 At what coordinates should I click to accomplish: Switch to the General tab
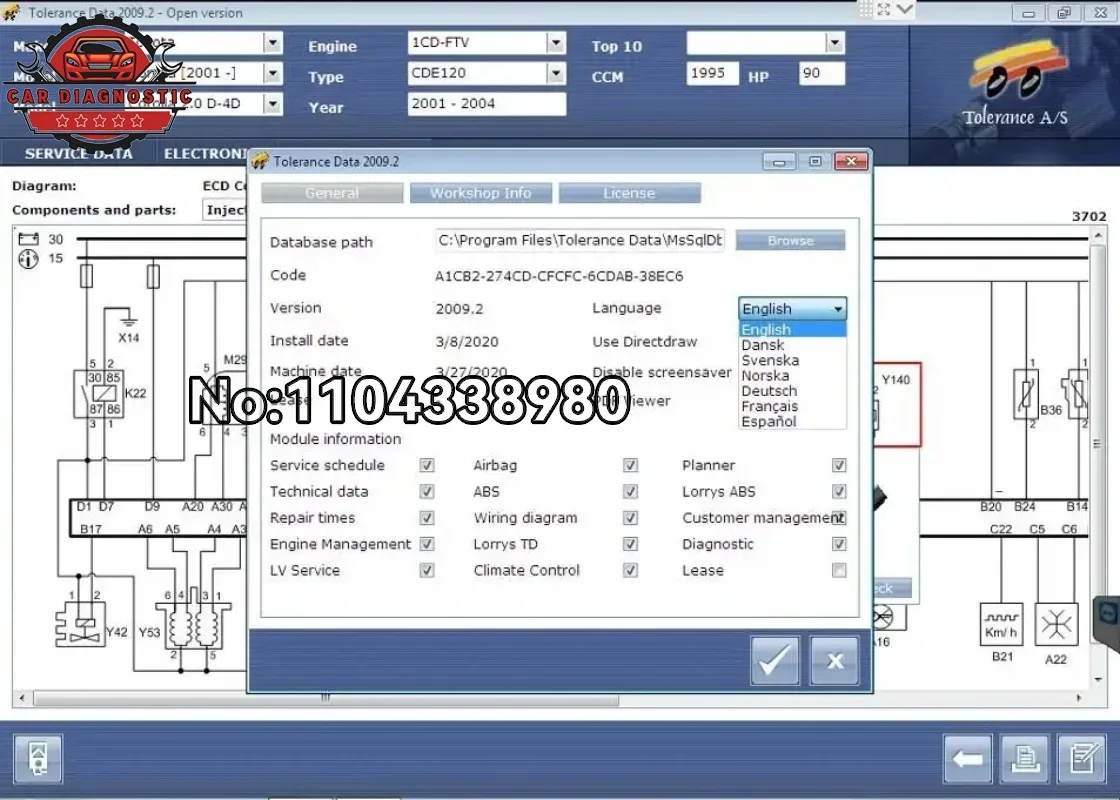pos(332,193)
